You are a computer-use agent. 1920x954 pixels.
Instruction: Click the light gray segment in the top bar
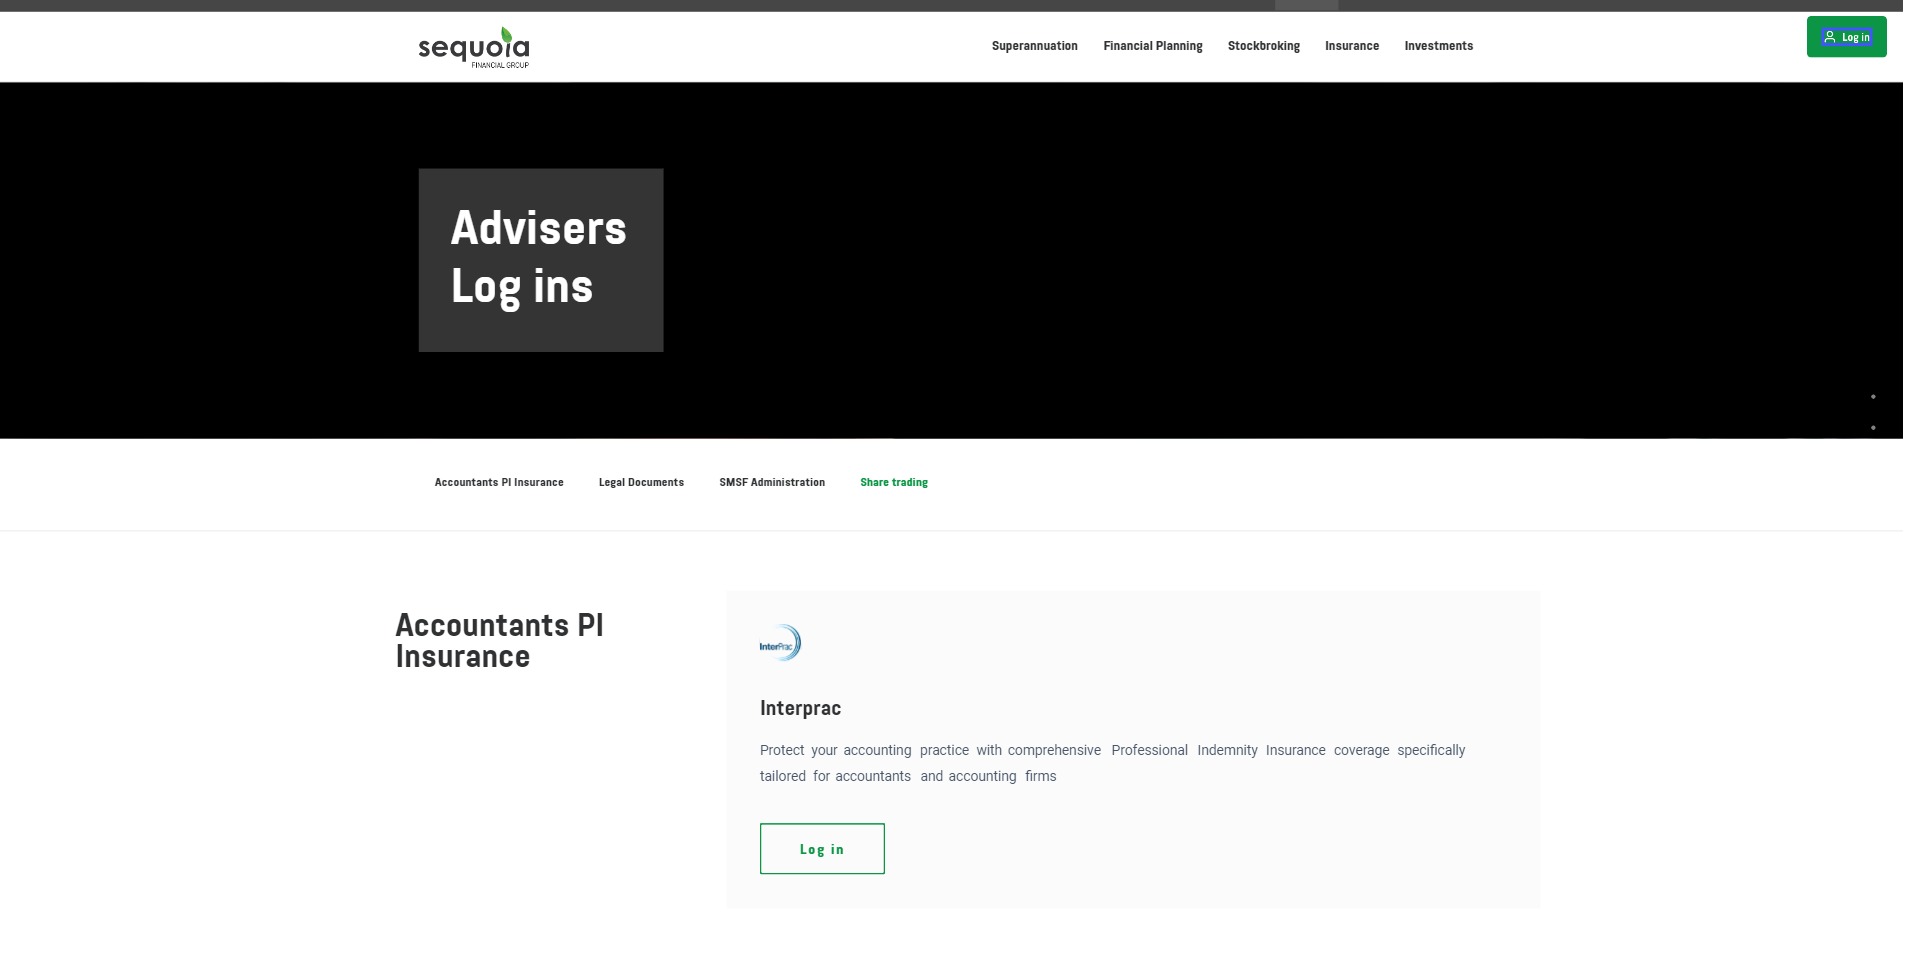(x=1306, y=5)
